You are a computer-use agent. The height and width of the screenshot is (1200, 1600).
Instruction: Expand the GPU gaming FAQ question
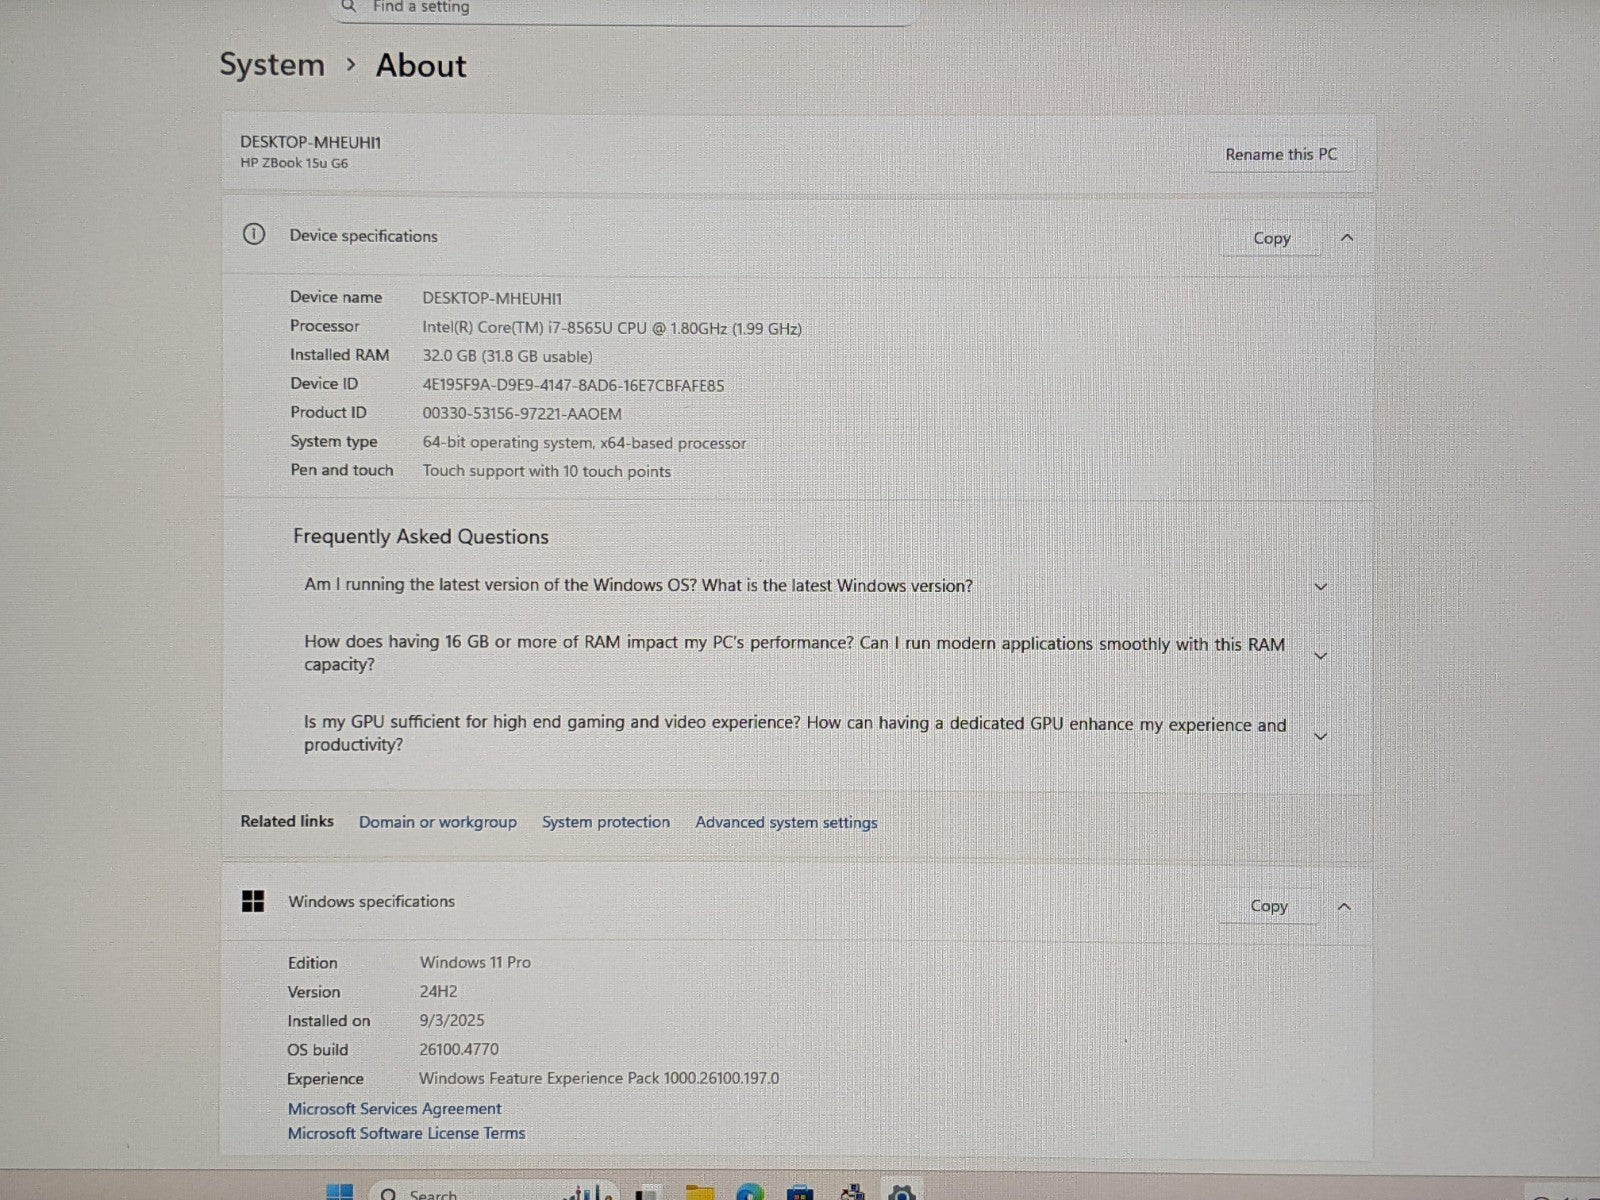pyautogui.click(x=1320, y=736)
